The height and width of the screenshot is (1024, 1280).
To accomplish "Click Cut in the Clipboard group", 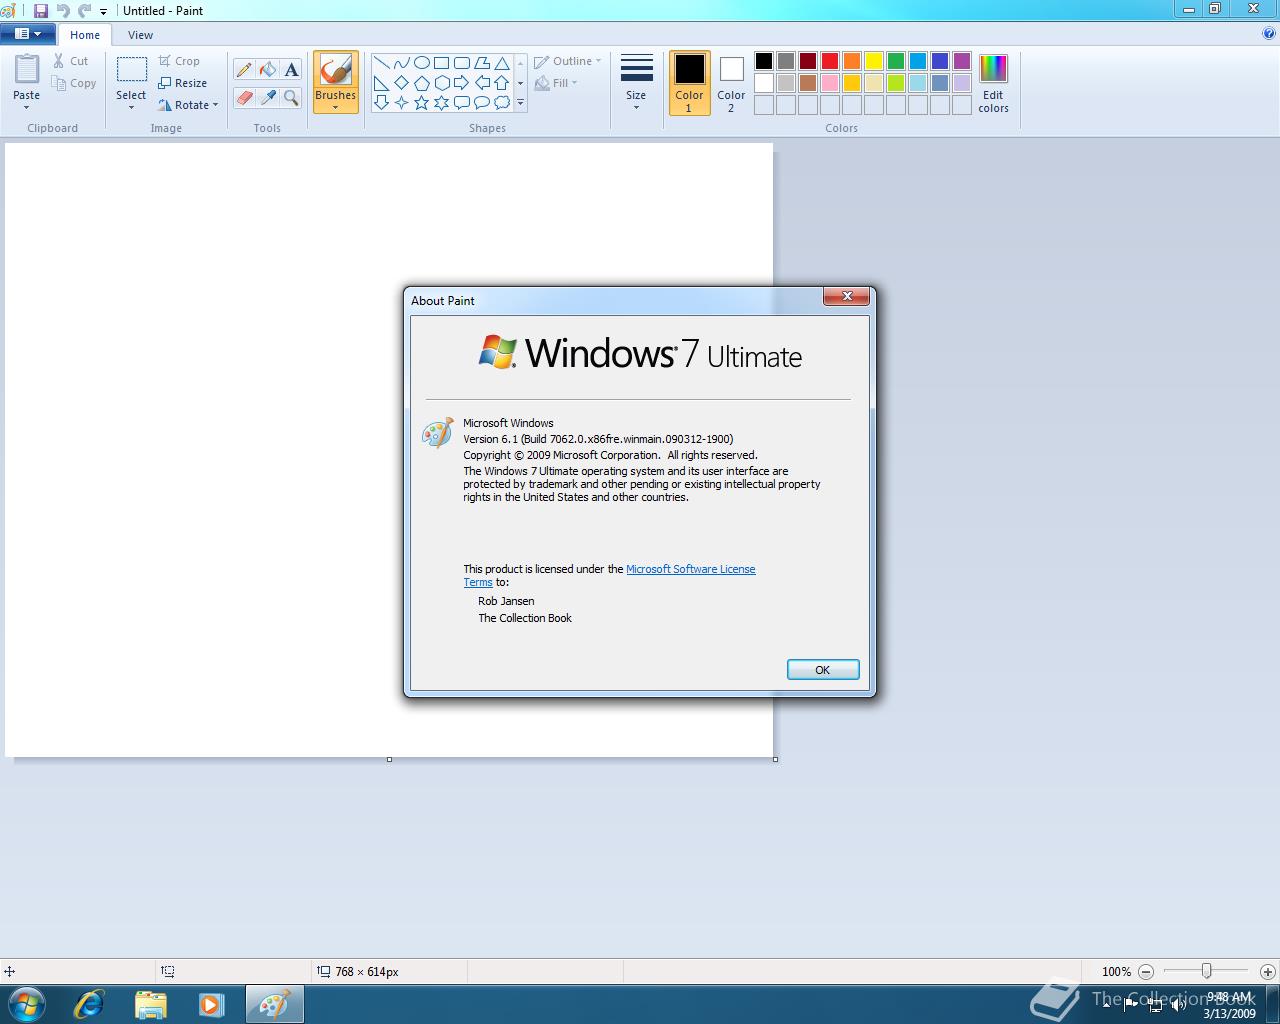I will (x=71, y=61).
